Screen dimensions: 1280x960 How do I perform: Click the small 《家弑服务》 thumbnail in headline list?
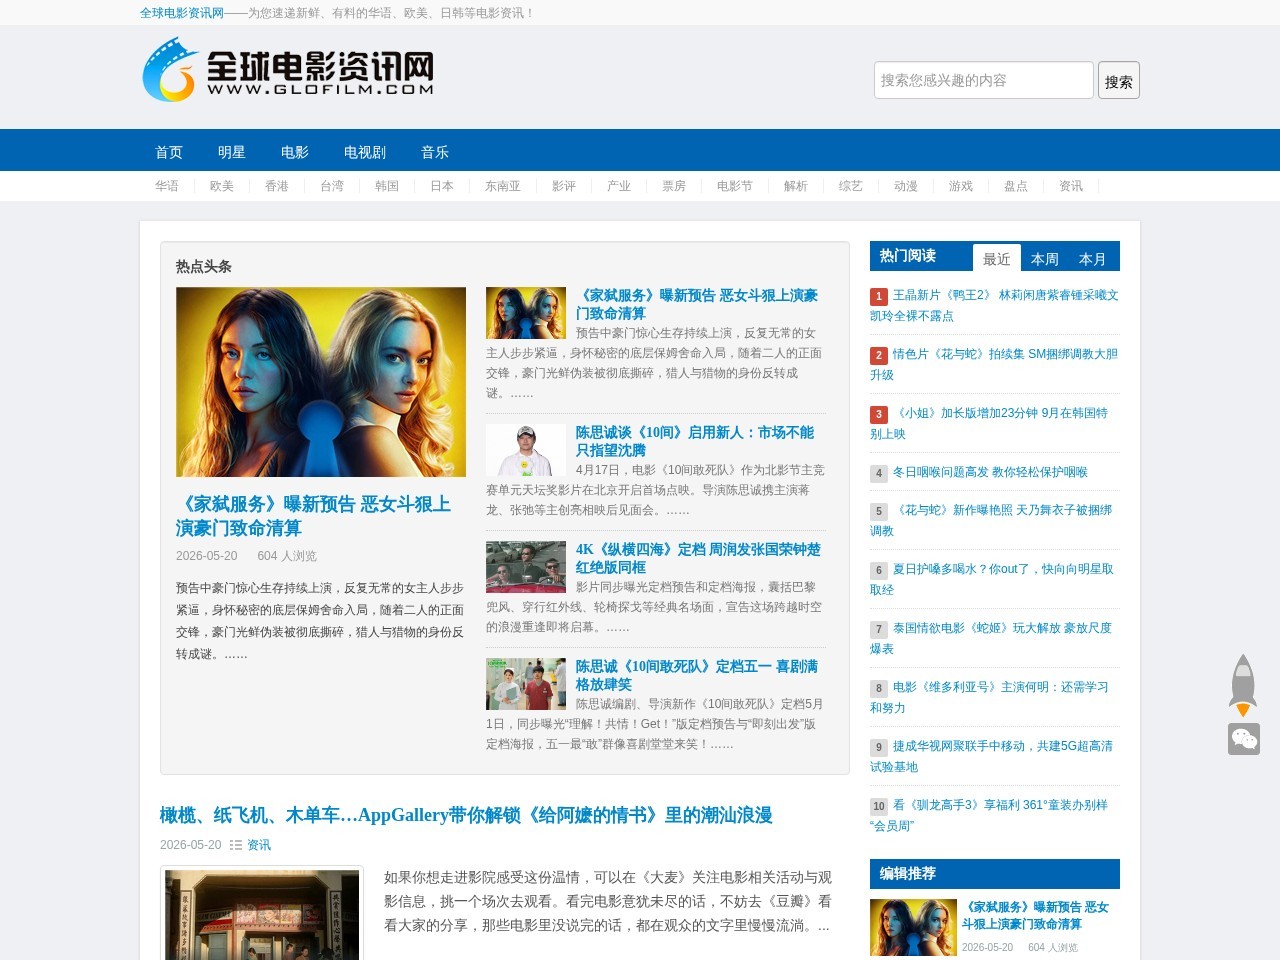tap(526, 313)
